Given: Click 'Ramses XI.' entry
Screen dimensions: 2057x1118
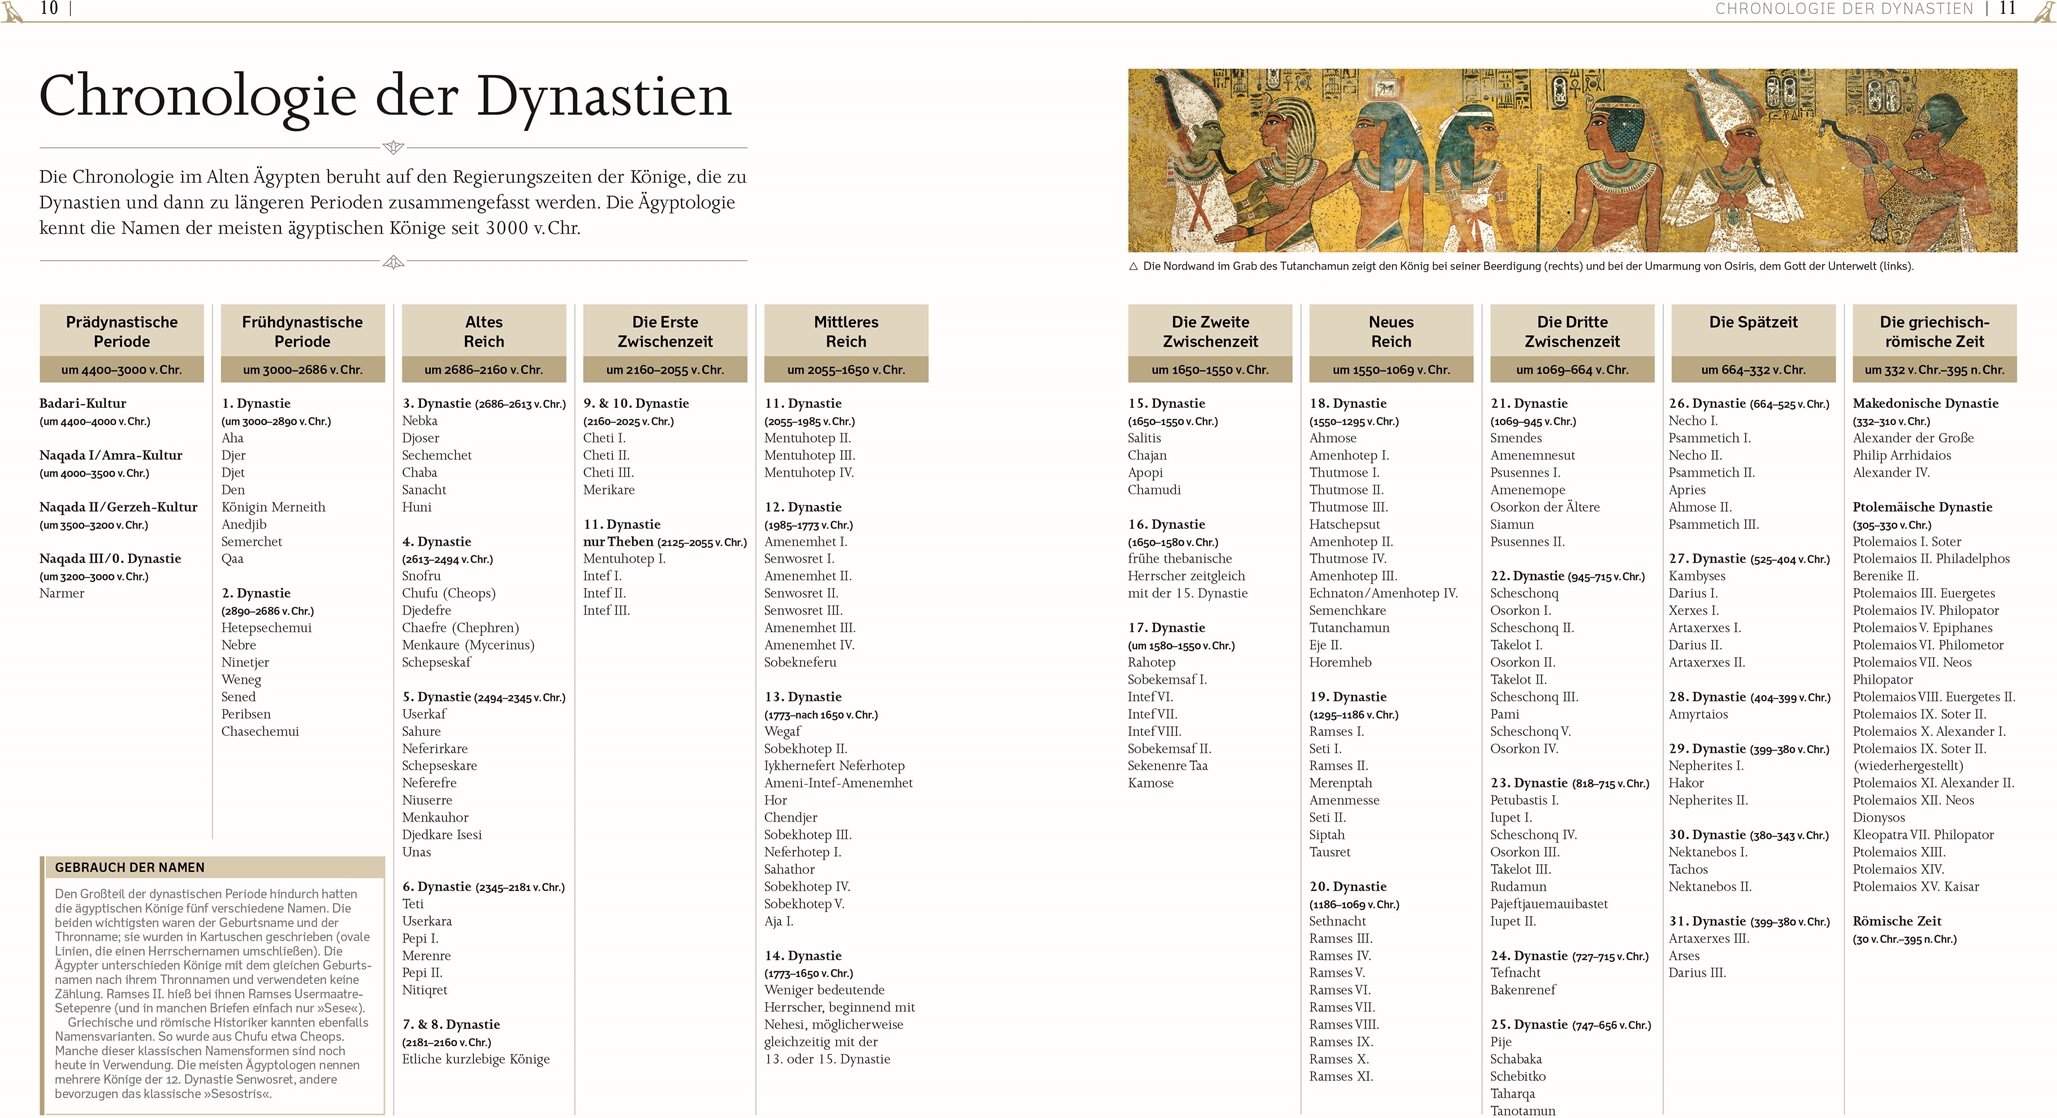Looking at the screenshot, I should coord(1341,1076).
